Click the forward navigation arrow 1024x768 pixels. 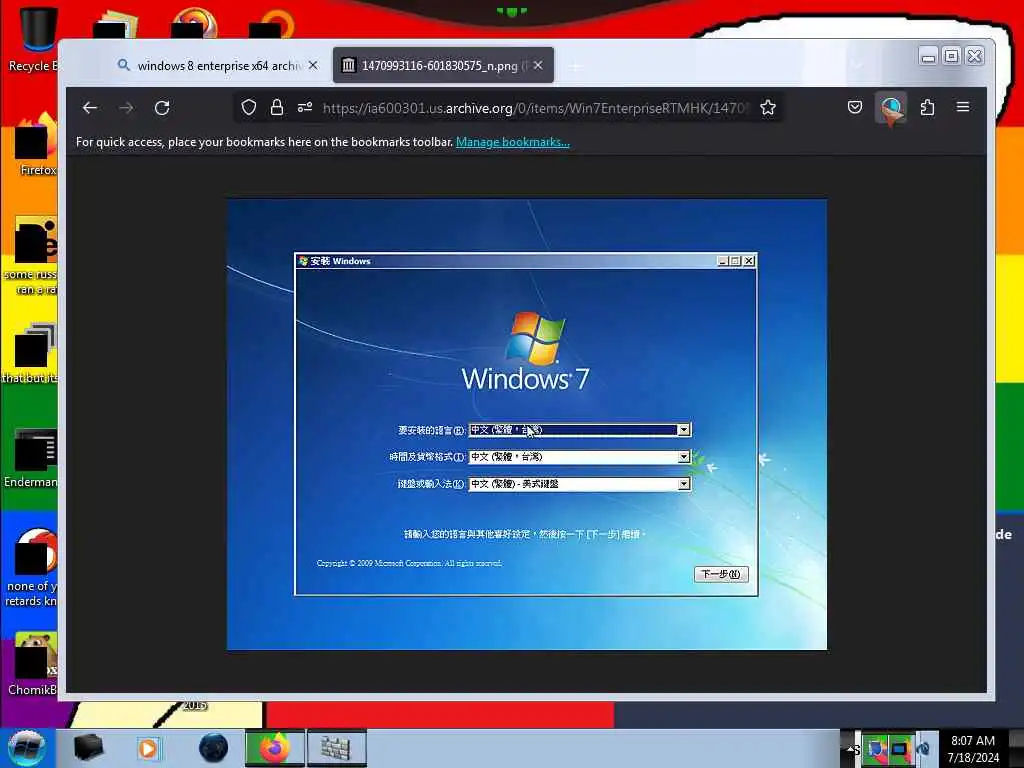(126, 108)
